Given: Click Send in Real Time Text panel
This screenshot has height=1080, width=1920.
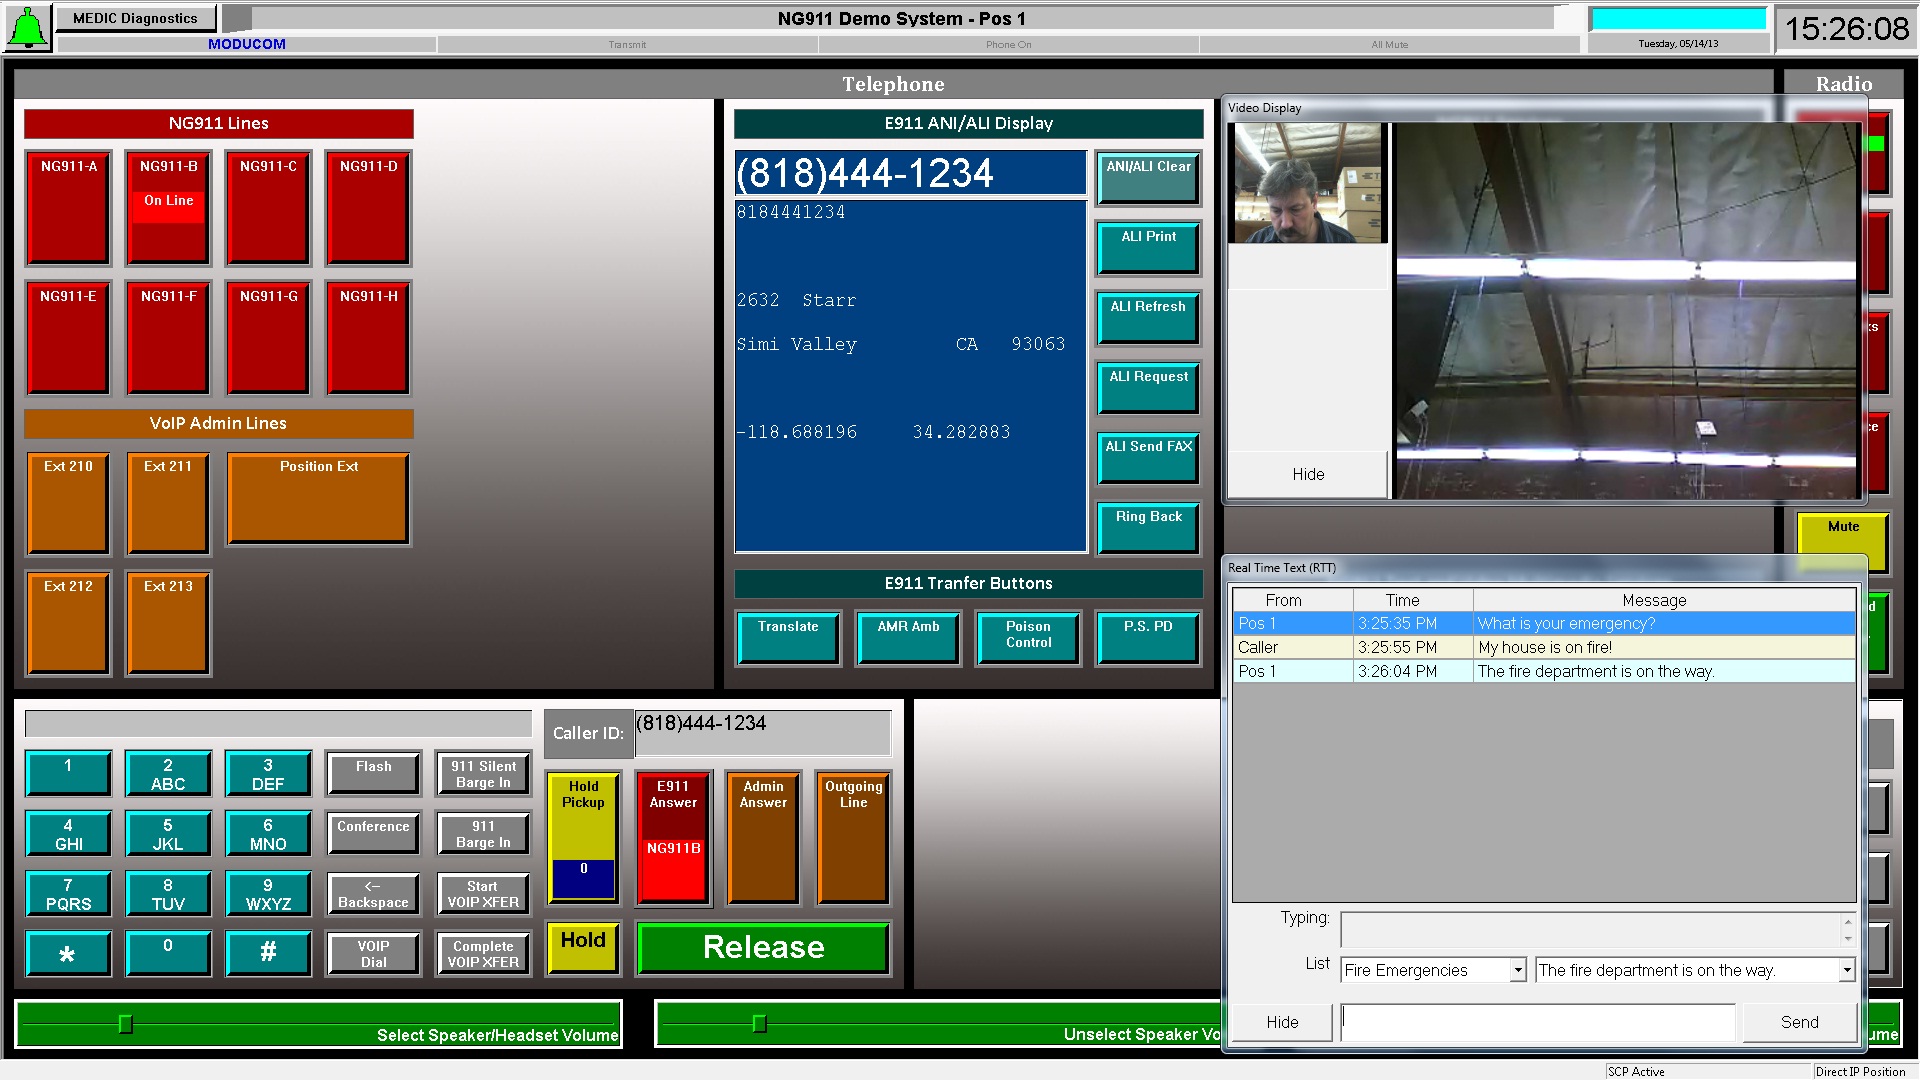Looking at the screenshot, I should [1798, 1022].
